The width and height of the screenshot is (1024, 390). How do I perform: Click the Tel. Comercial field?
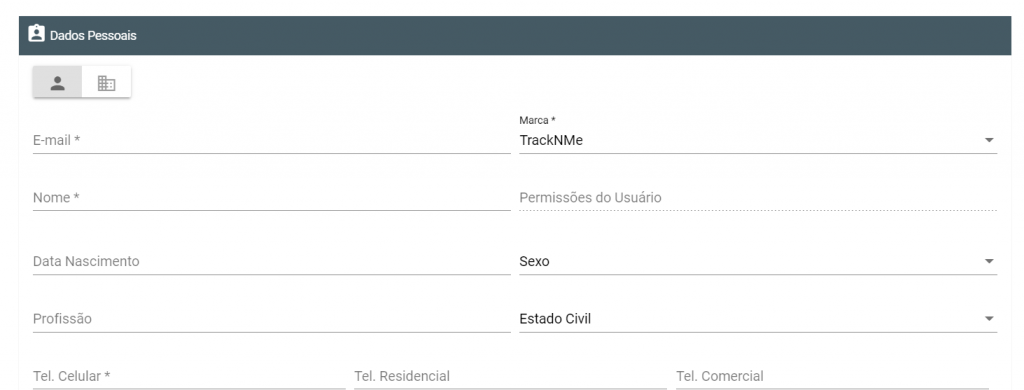point(832,376)
